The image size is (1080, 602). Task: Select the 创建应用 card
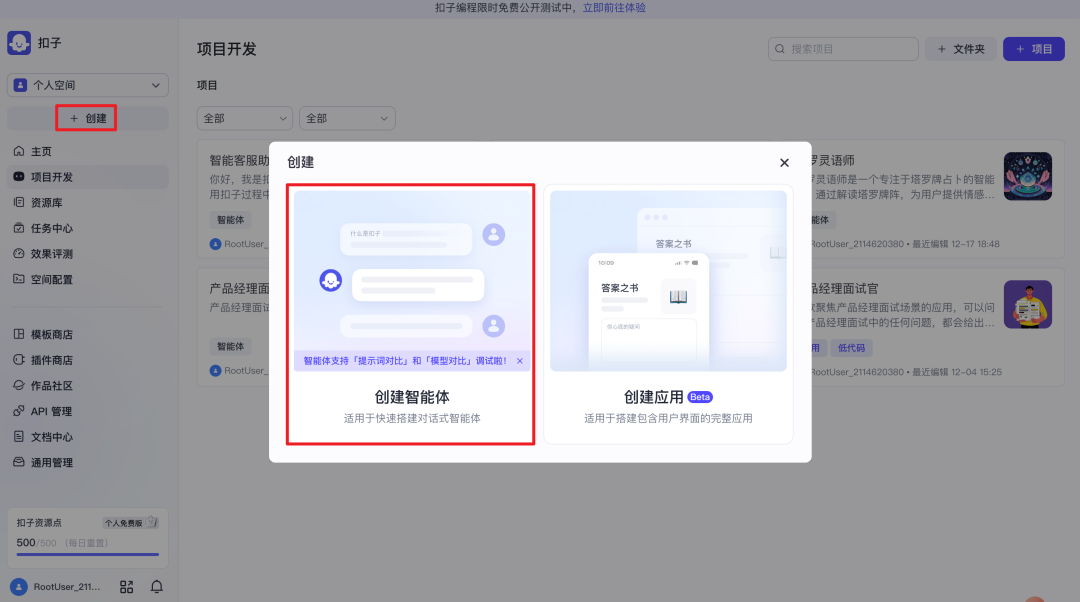tap(668, 314)
